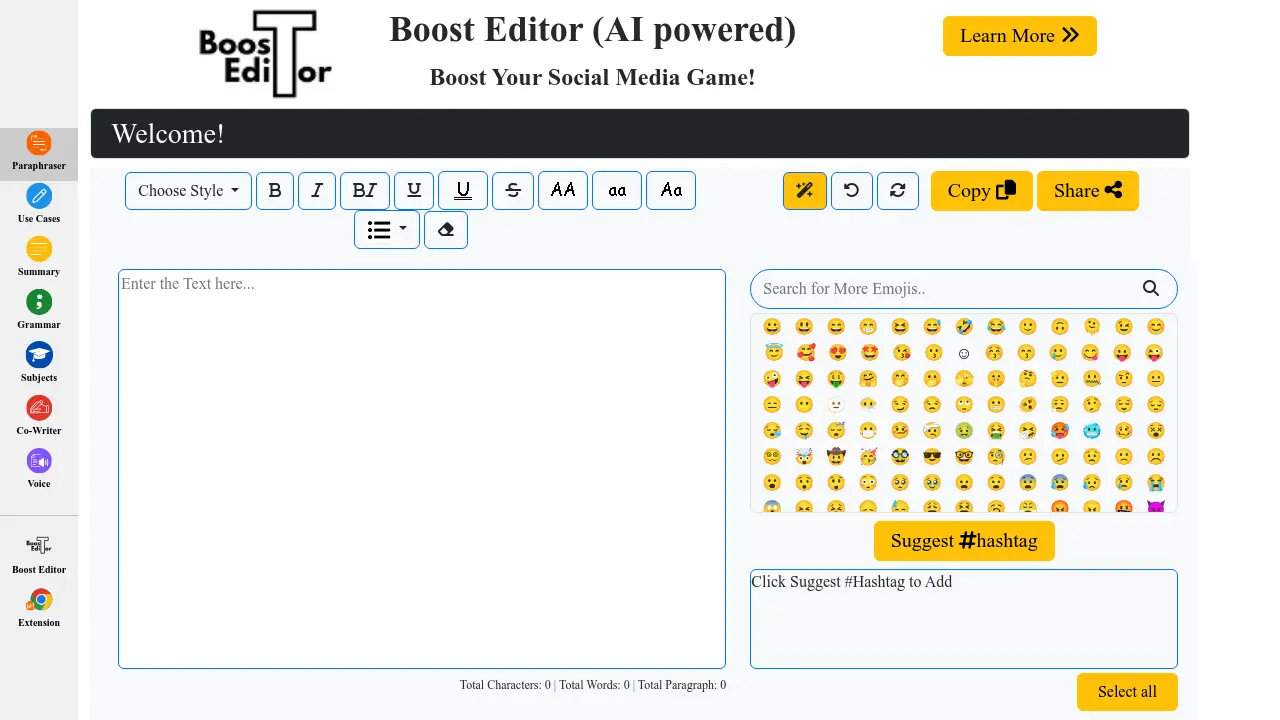
Task: Insert the smiling face with halo emoji
Action: point(772,353)
